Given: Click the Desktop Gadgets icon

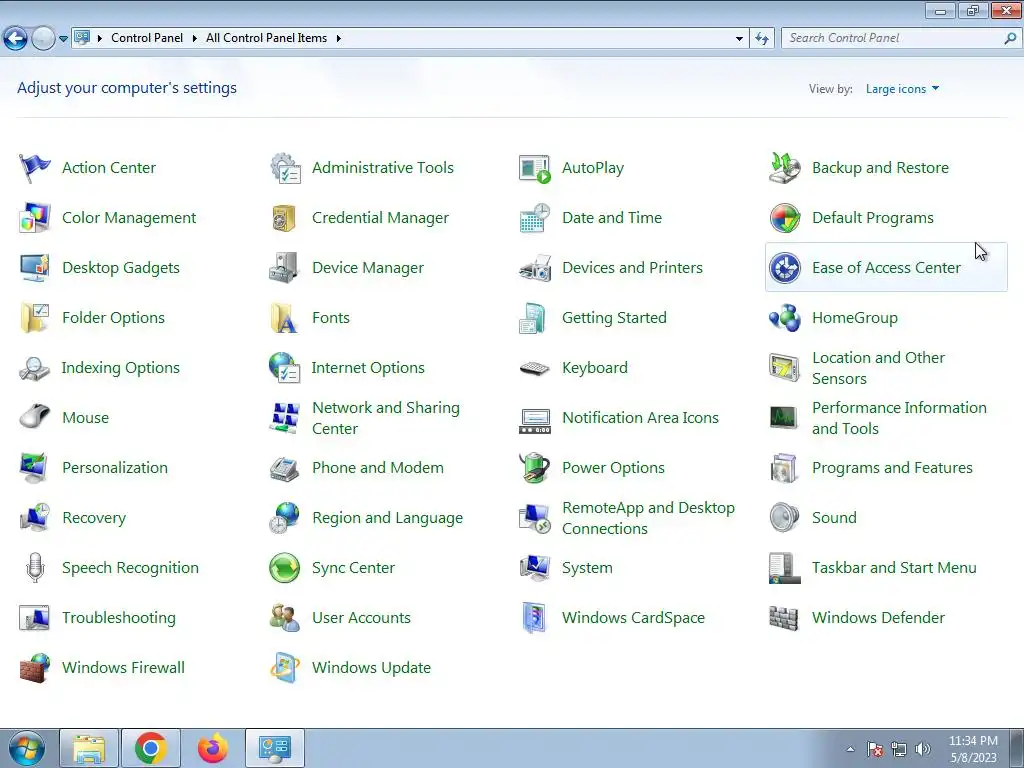Looking at the screenshot, I should (x=34, y=268).
